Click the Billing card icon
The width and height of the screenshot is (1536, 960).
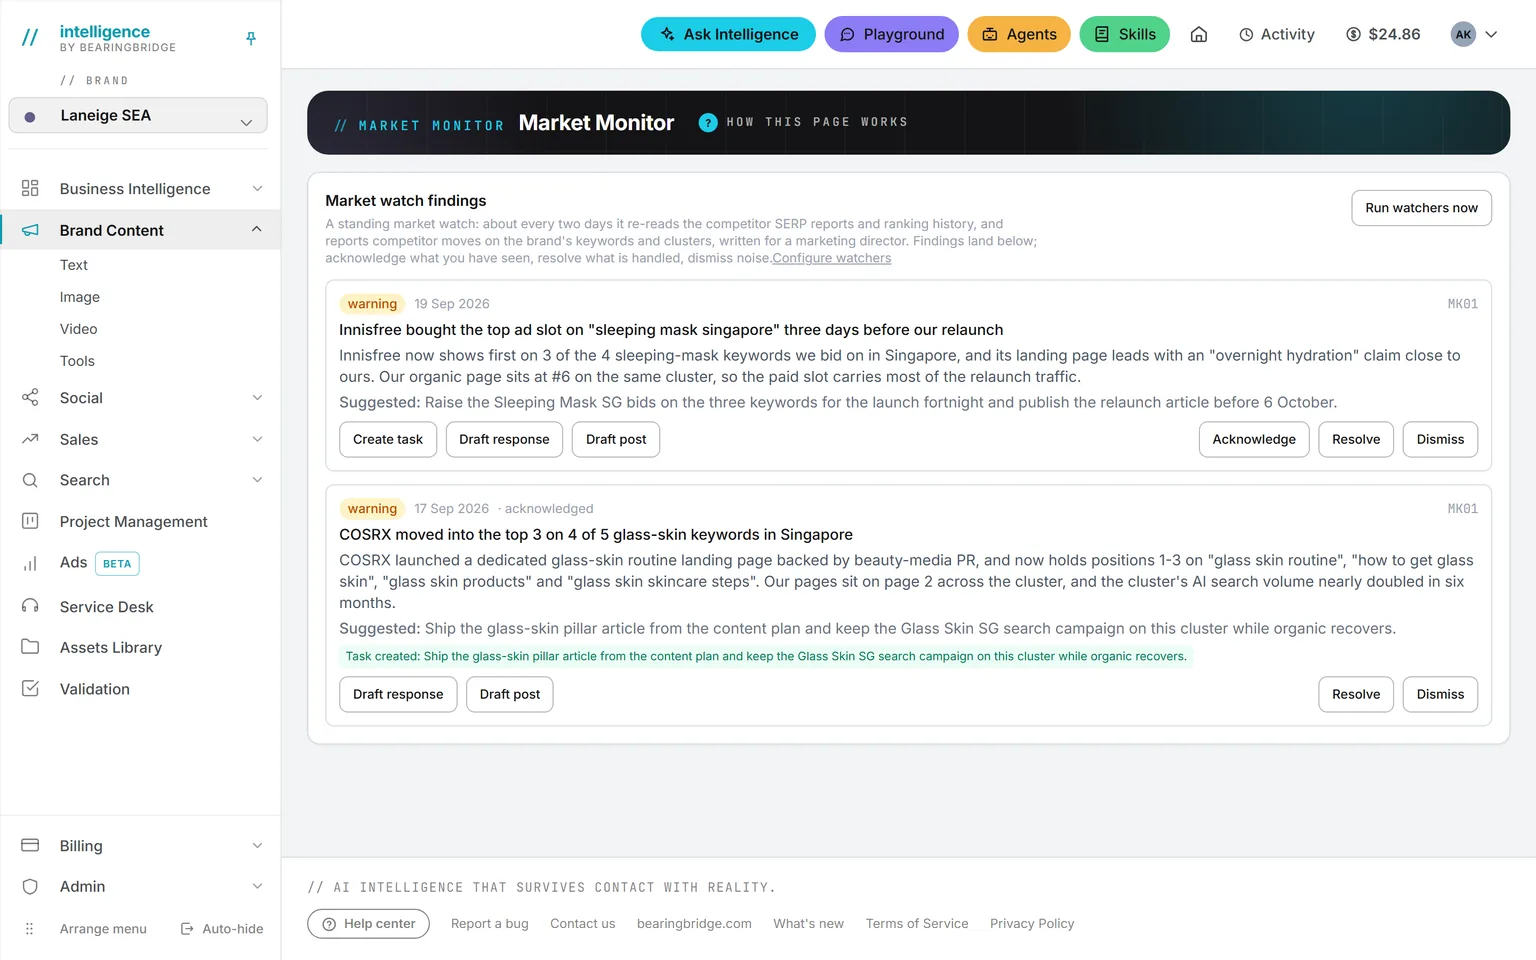[30, 845]
